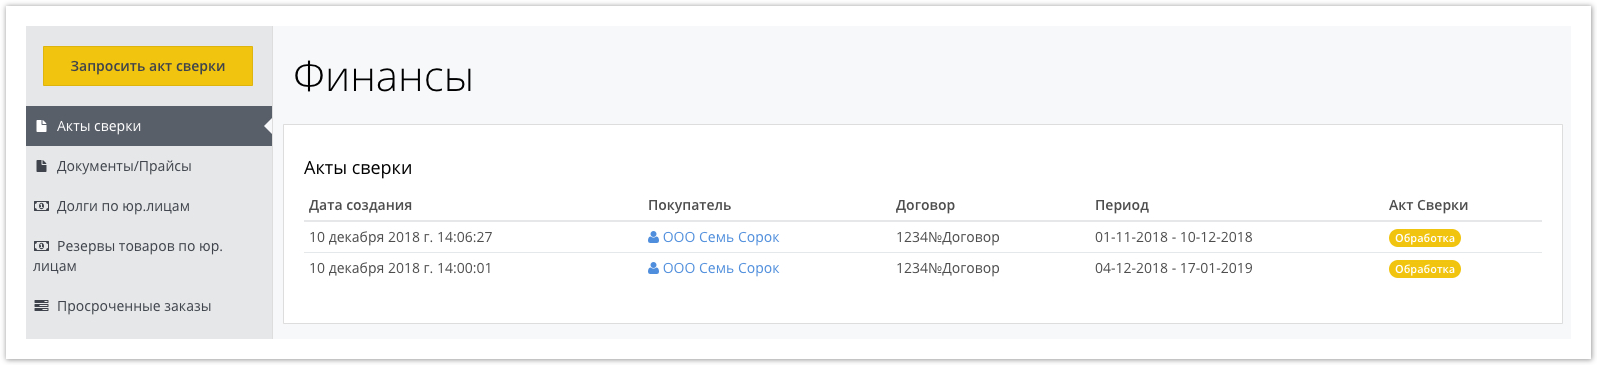Click the Обработка badge in the second row
Image resolution: width=1597 pixels, height=365 pixels.
click(x=1425, y=269)
